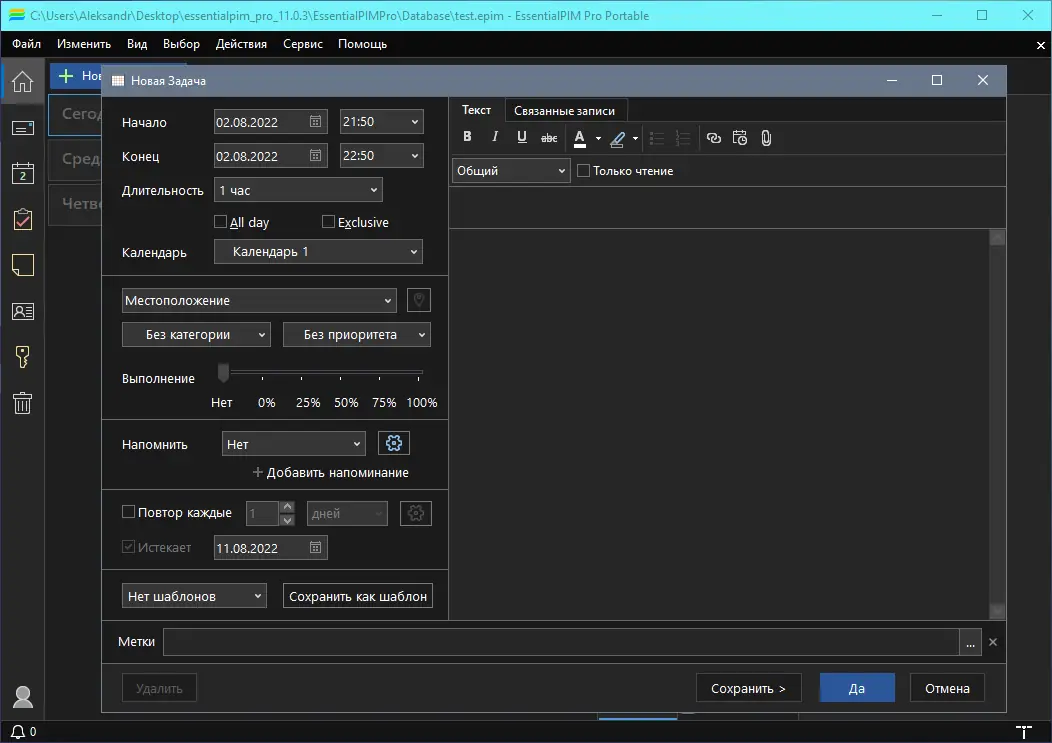
Task: Attach a file using the paperclip icon
Action: pos(766,138)
